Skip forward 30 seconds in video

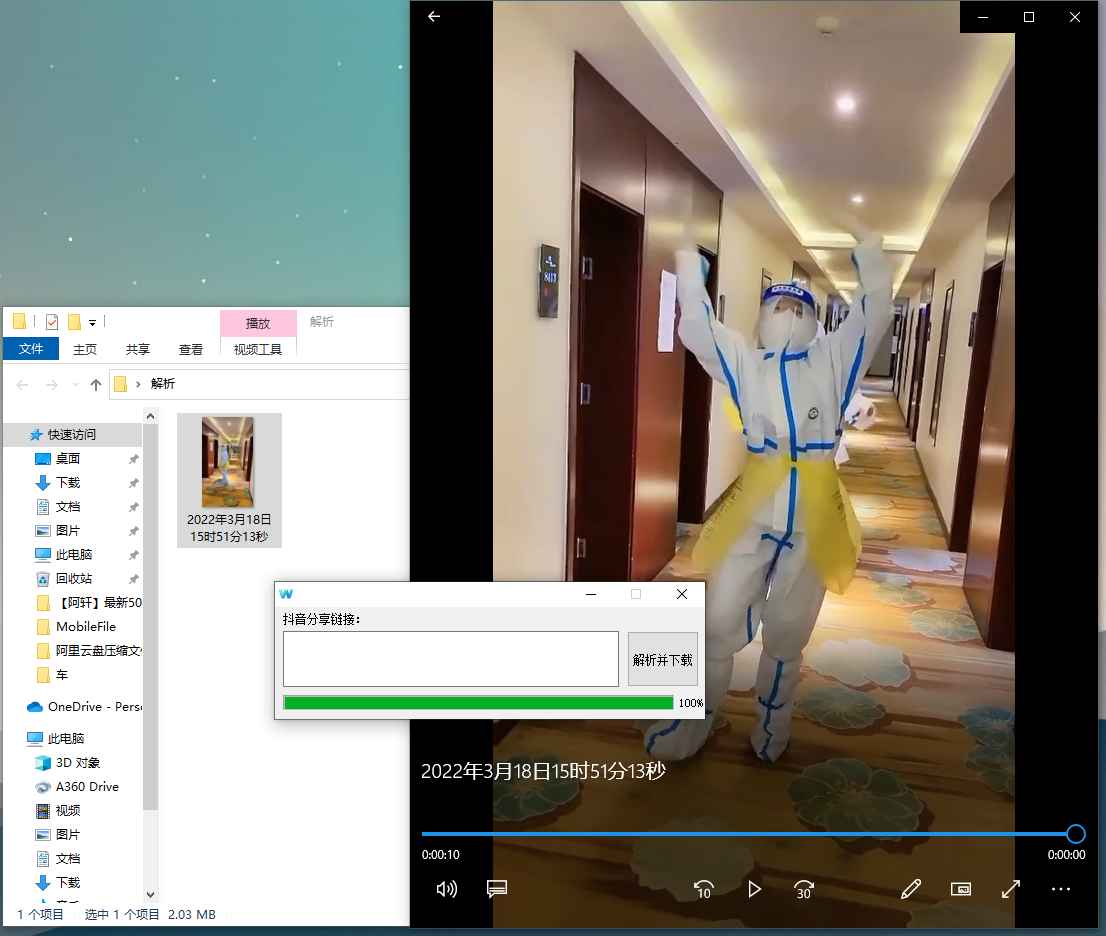click(x=804, y=889)
